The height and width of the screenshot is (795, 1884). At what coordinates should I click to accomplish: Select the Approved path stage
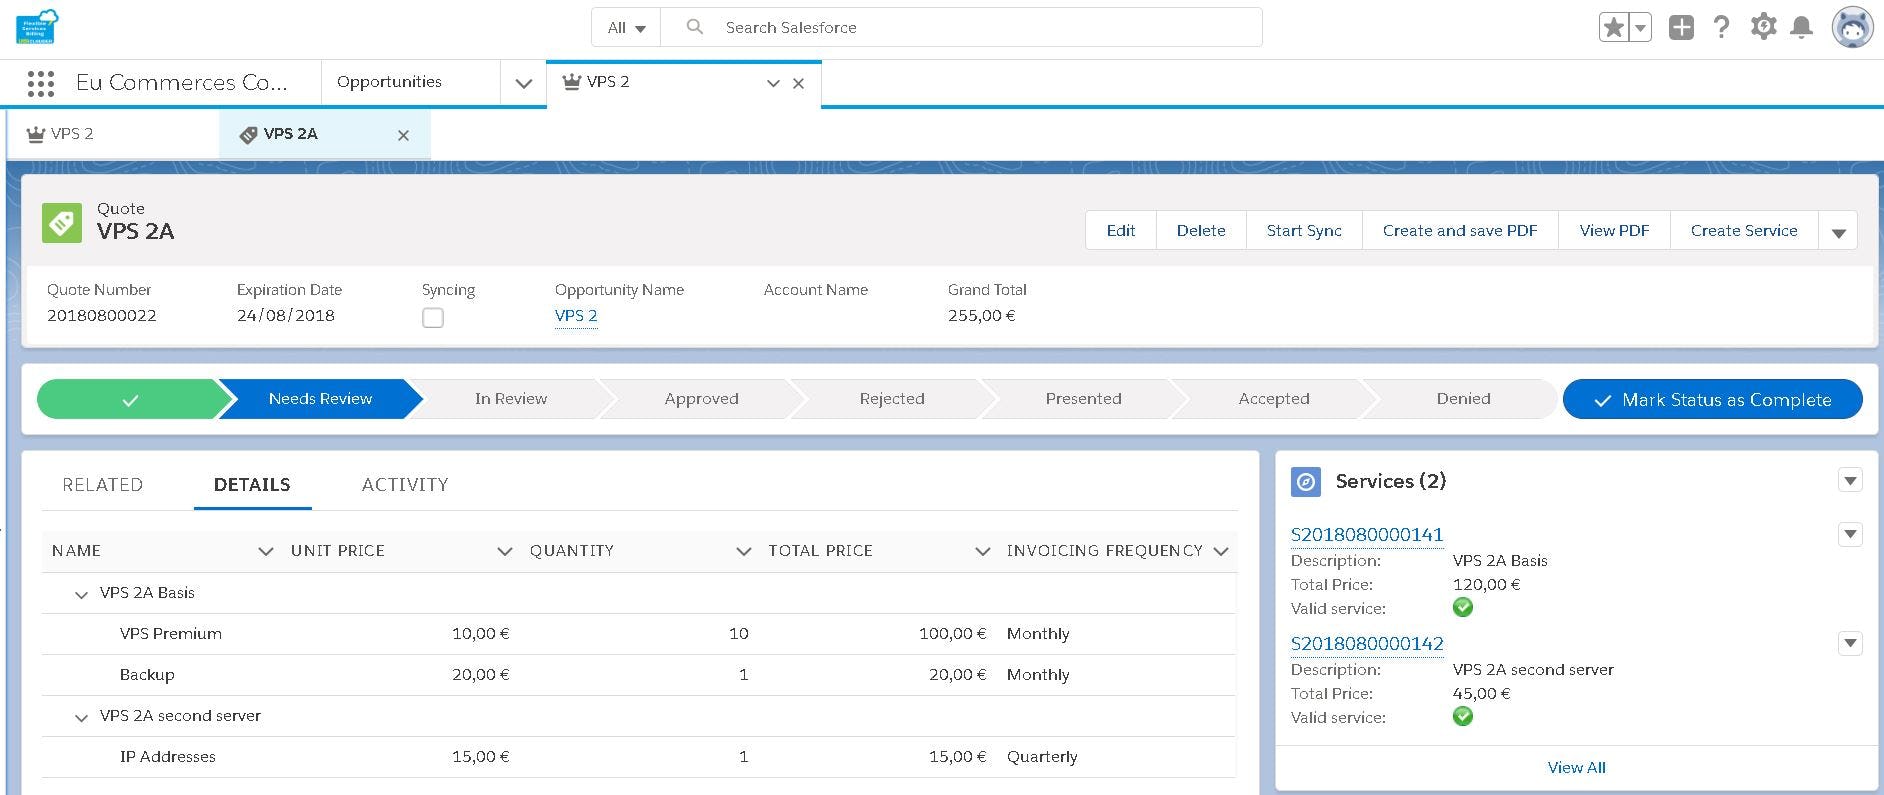coord(701,399)
